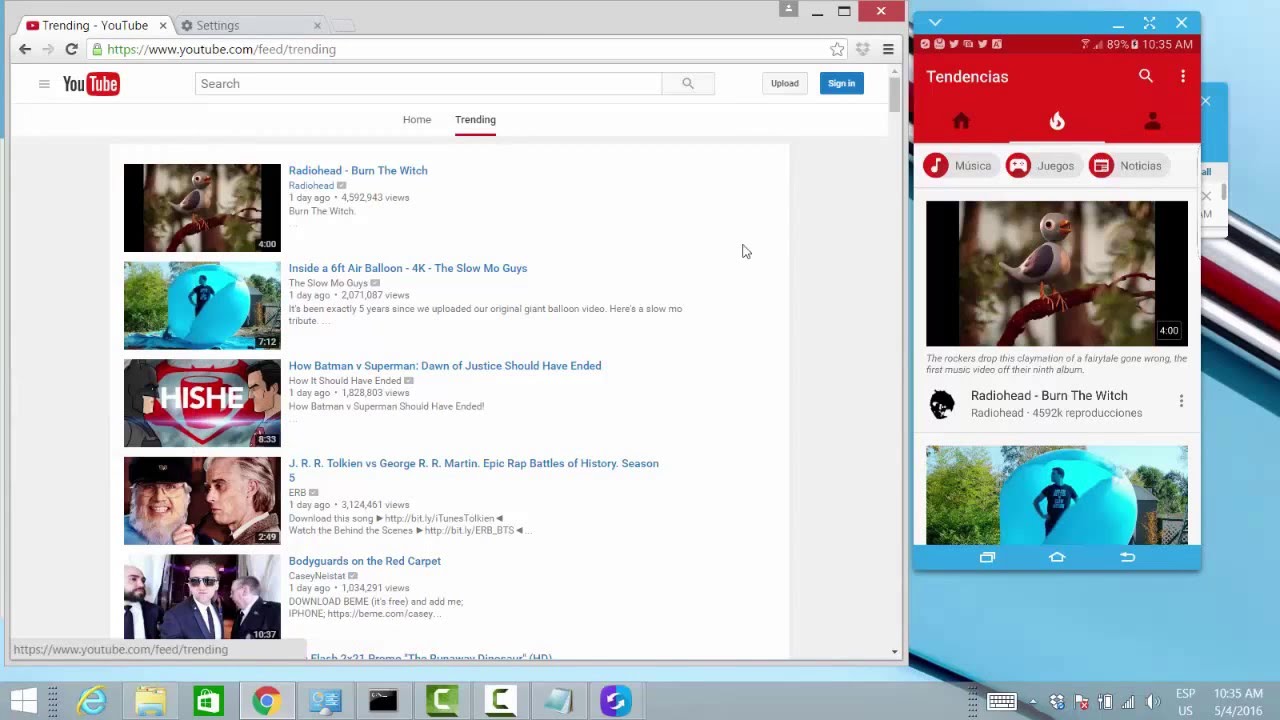Viewport: 1280px width, 720px height.
Task: Open Inside a 6ft Air Balloon video
Action: coord(408,268)
